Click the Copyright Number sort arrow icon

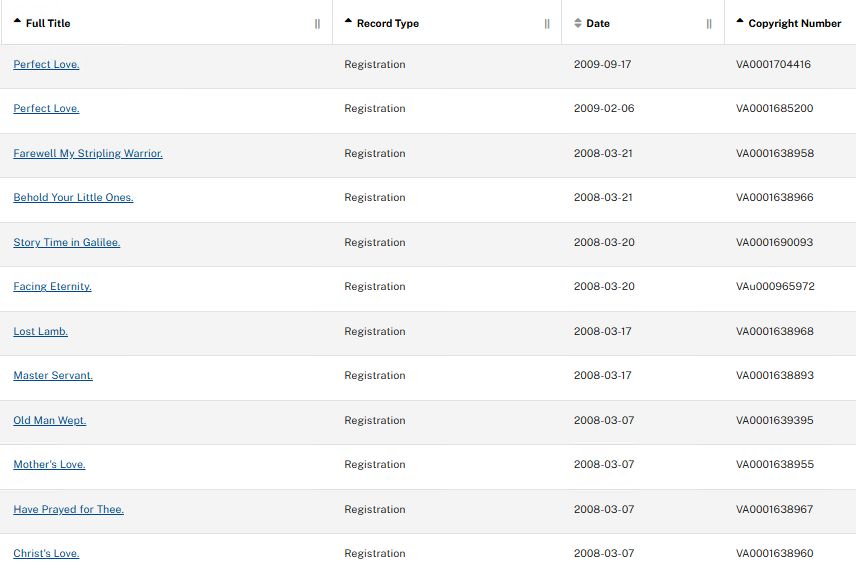click(x=740, y=21)
